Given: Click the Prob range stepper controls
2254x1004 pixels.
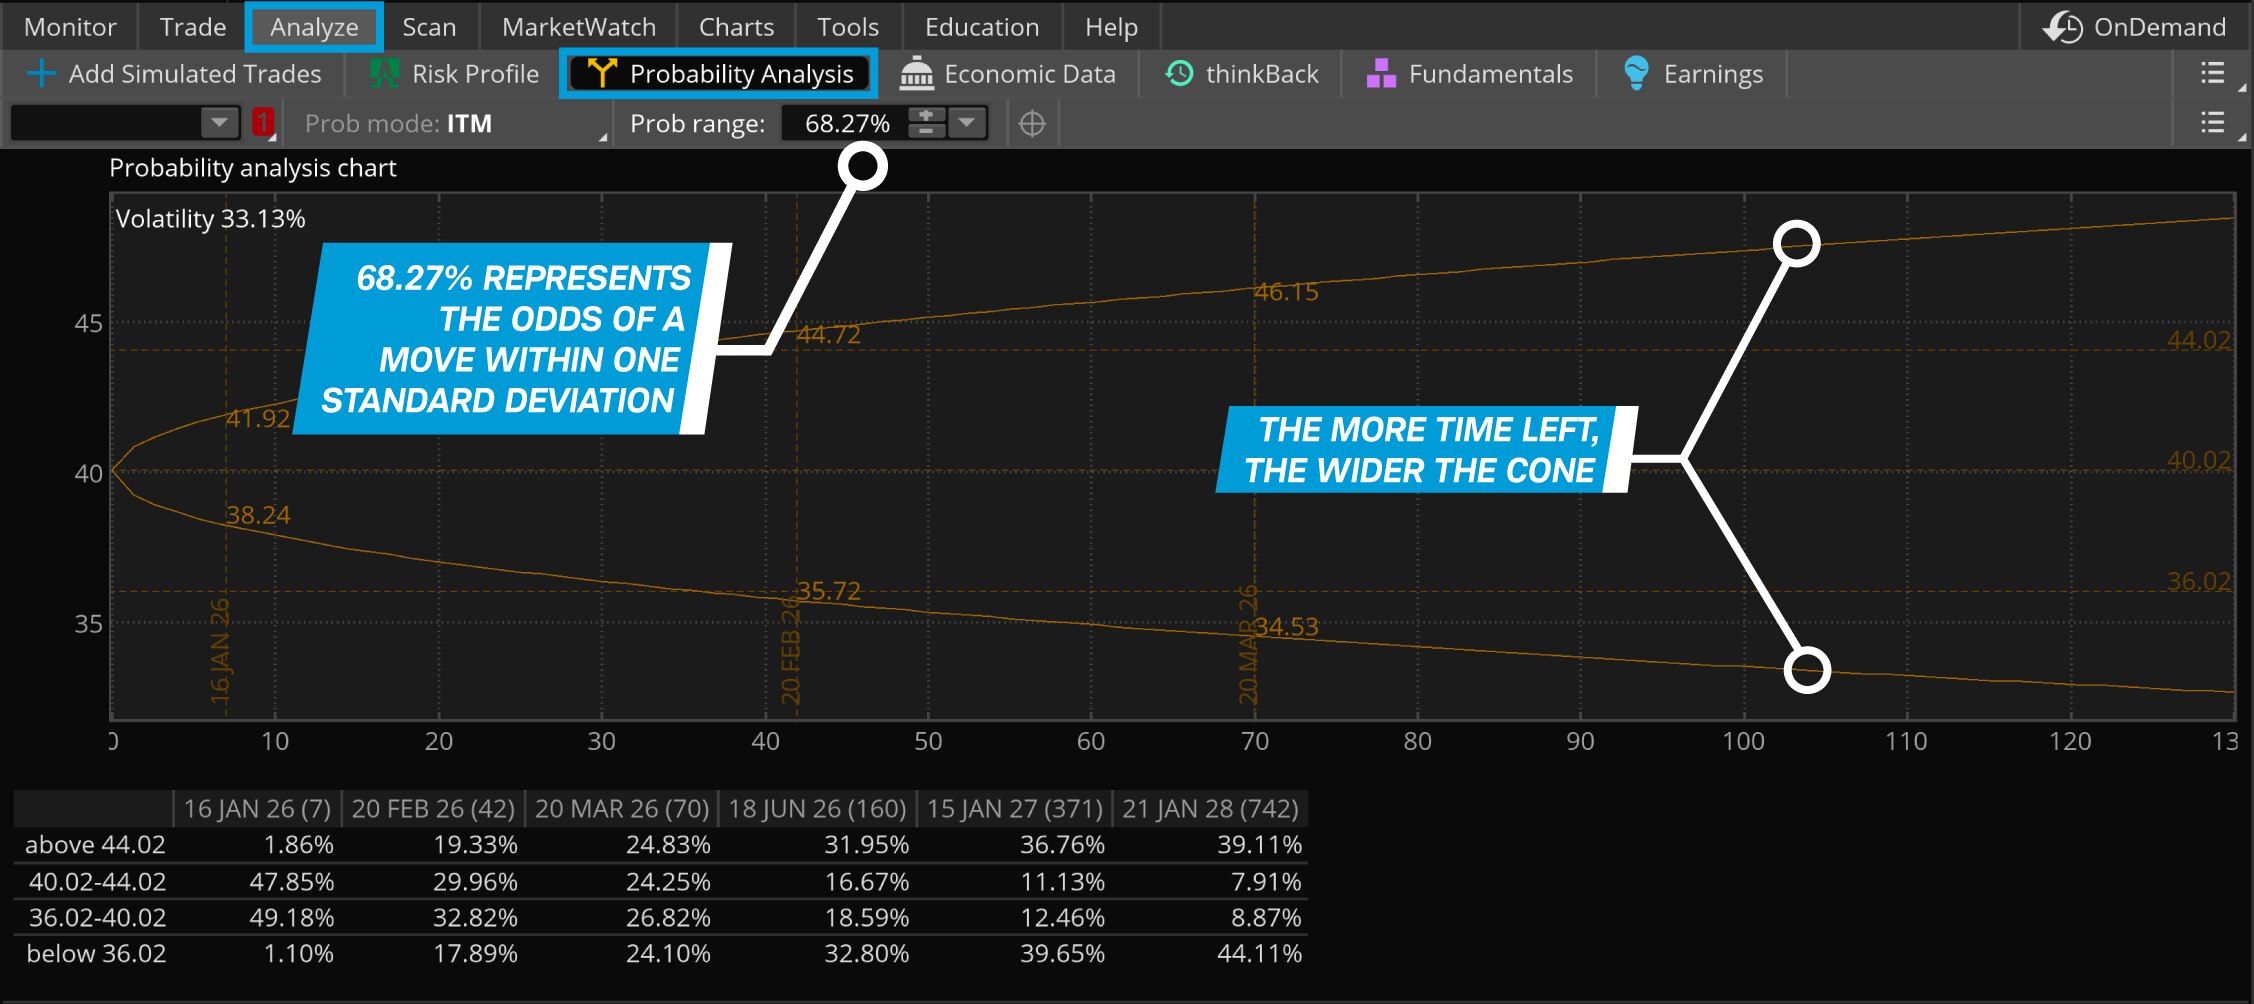Looking at the screenshot, I should click(926, 123).
